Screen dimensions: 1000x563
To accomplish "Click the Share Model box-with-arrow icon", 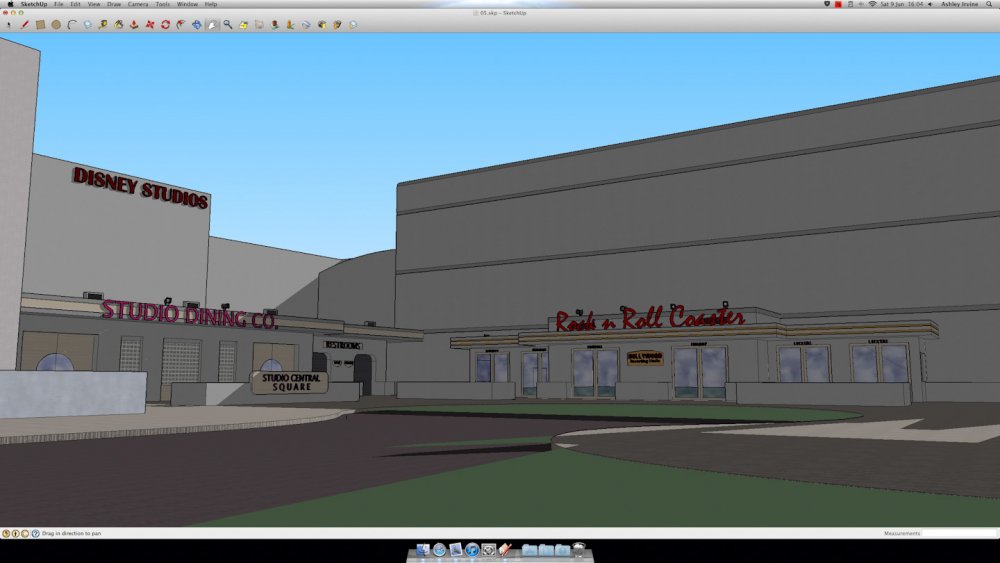I will point(337,25).
